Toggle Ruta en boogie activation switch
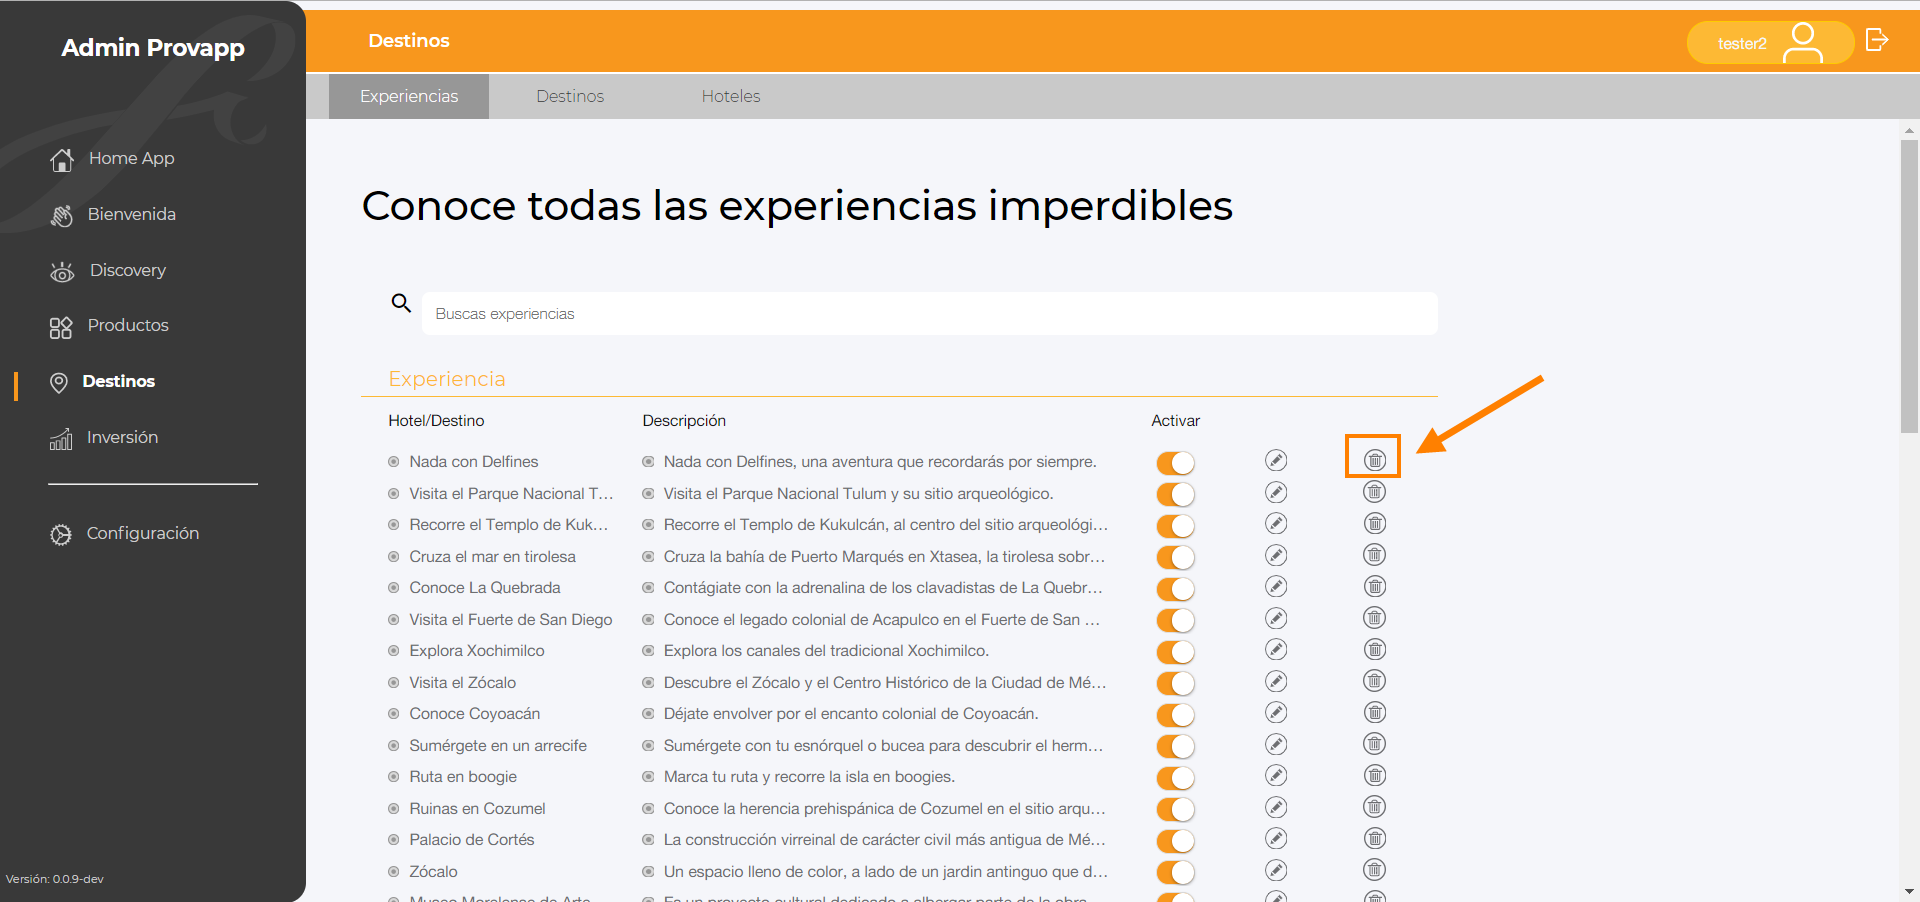The image size is (1920, 902). tap(1176, 778)
